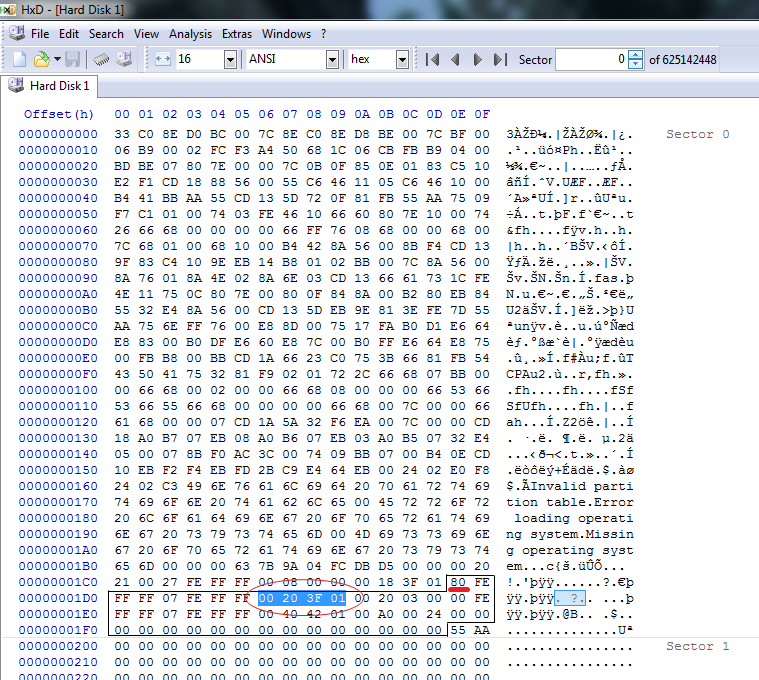Open the Analysis menu
Viewport: 759px width, 680px height.
[x=190, y=34]
